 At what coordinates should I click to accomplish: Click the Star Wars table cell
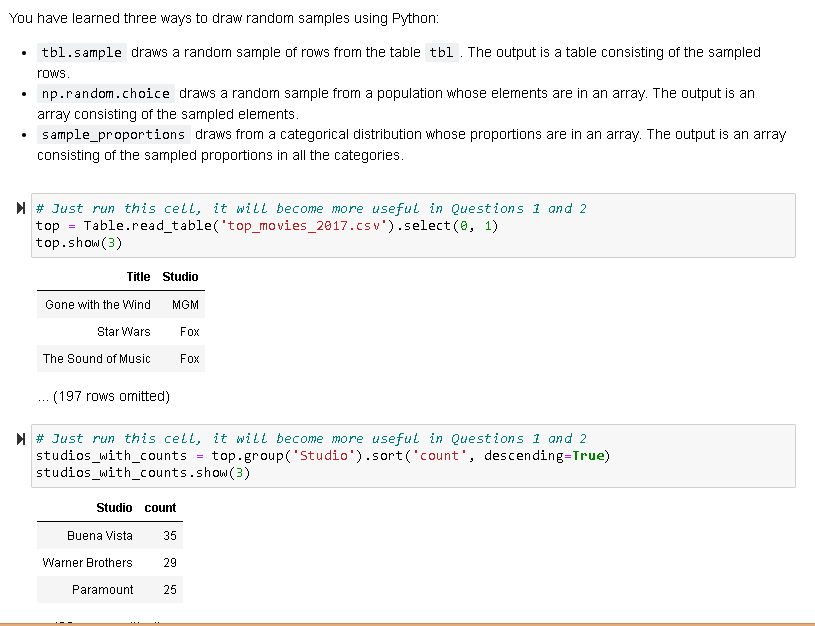(x=123, y=331)
